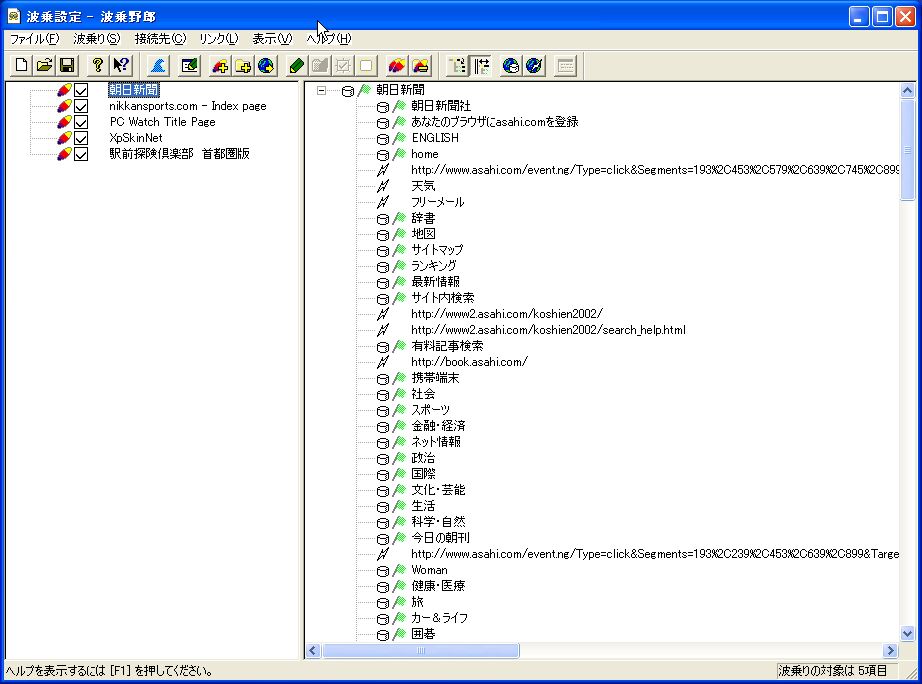This screenshot has width=922, height=684.
Task: Select the フリーメール link item
Action: pyautogui.click(x=437, y=202)
